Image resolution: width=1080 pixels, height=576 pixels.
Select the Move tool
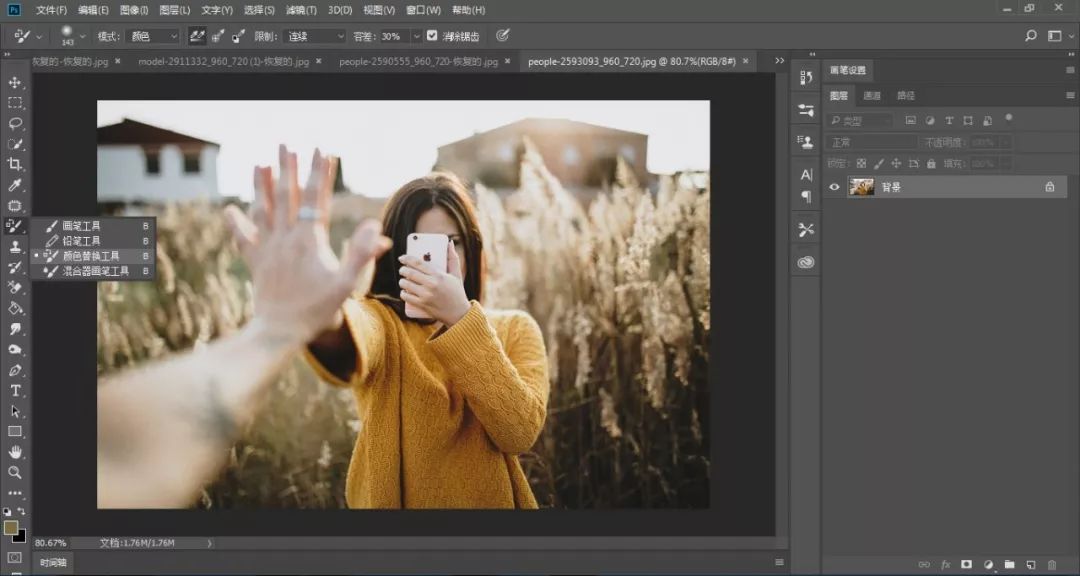coord(15,82)
